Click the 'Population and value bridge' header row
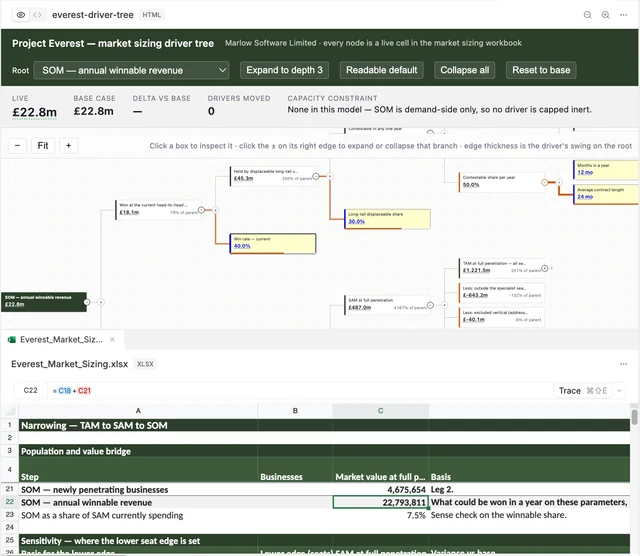Viewport: 640px width, 556px height. pyautogui.click(x=324, y=451)
